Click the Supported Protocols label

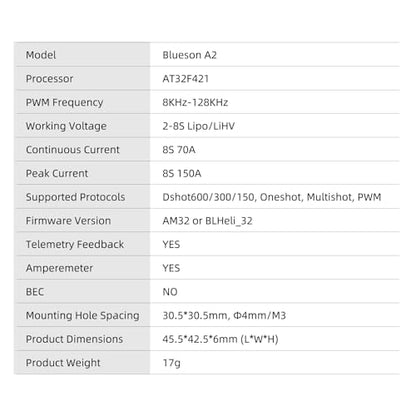point(75,197)
